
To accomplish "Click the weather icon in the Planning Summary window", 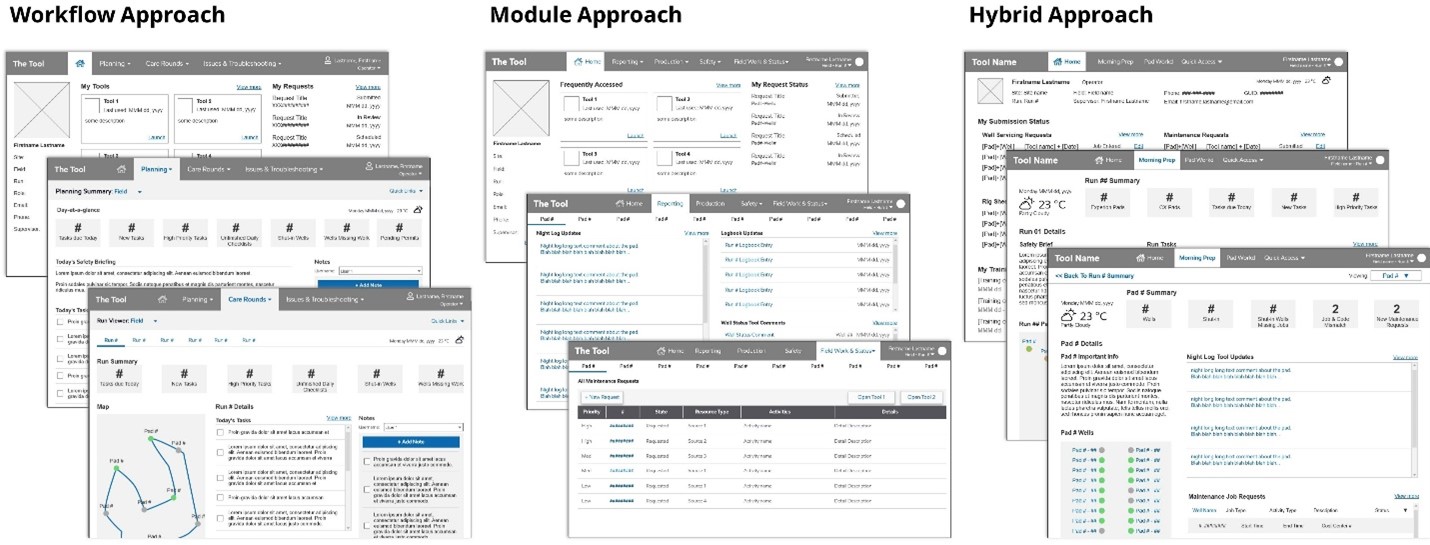I will pos(417,210).
